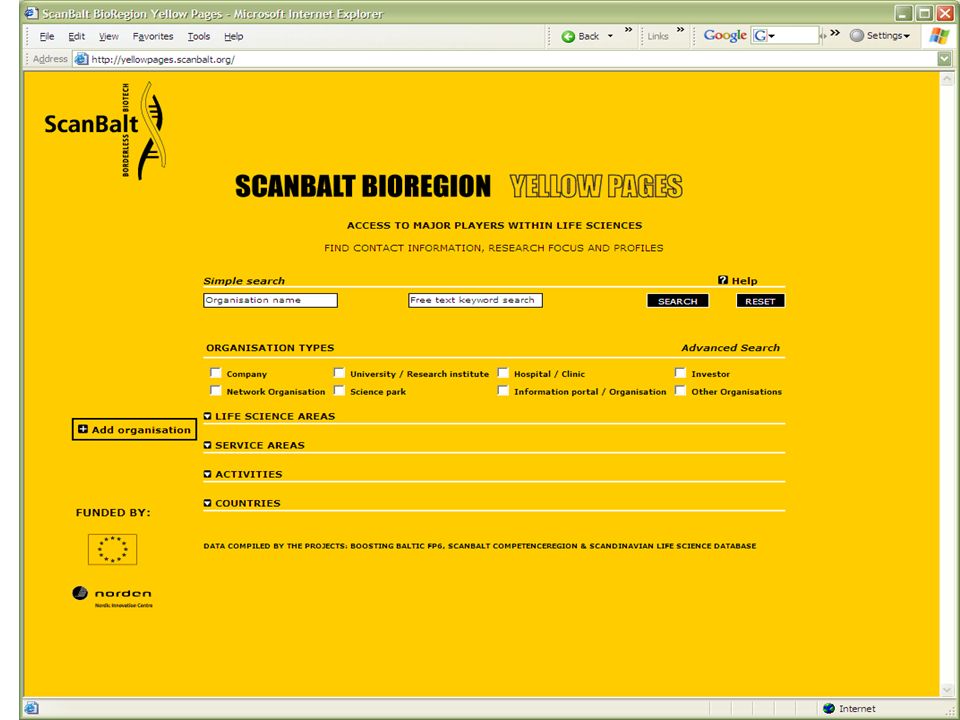Viewport: 960px width, 720px height.
Task: Click the Free text keyword search field
Action: [476, 300]
